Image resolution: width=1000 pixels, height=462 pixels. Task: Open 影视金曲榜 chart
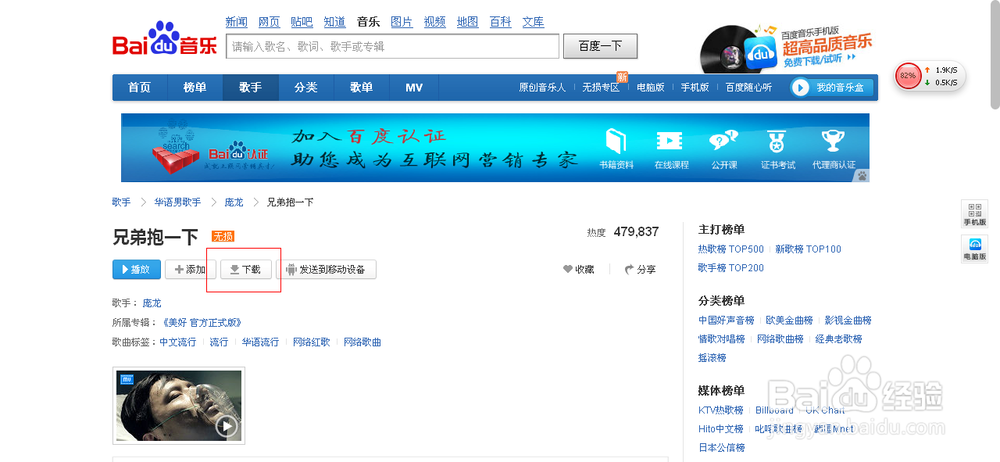(x=848, y=320)
